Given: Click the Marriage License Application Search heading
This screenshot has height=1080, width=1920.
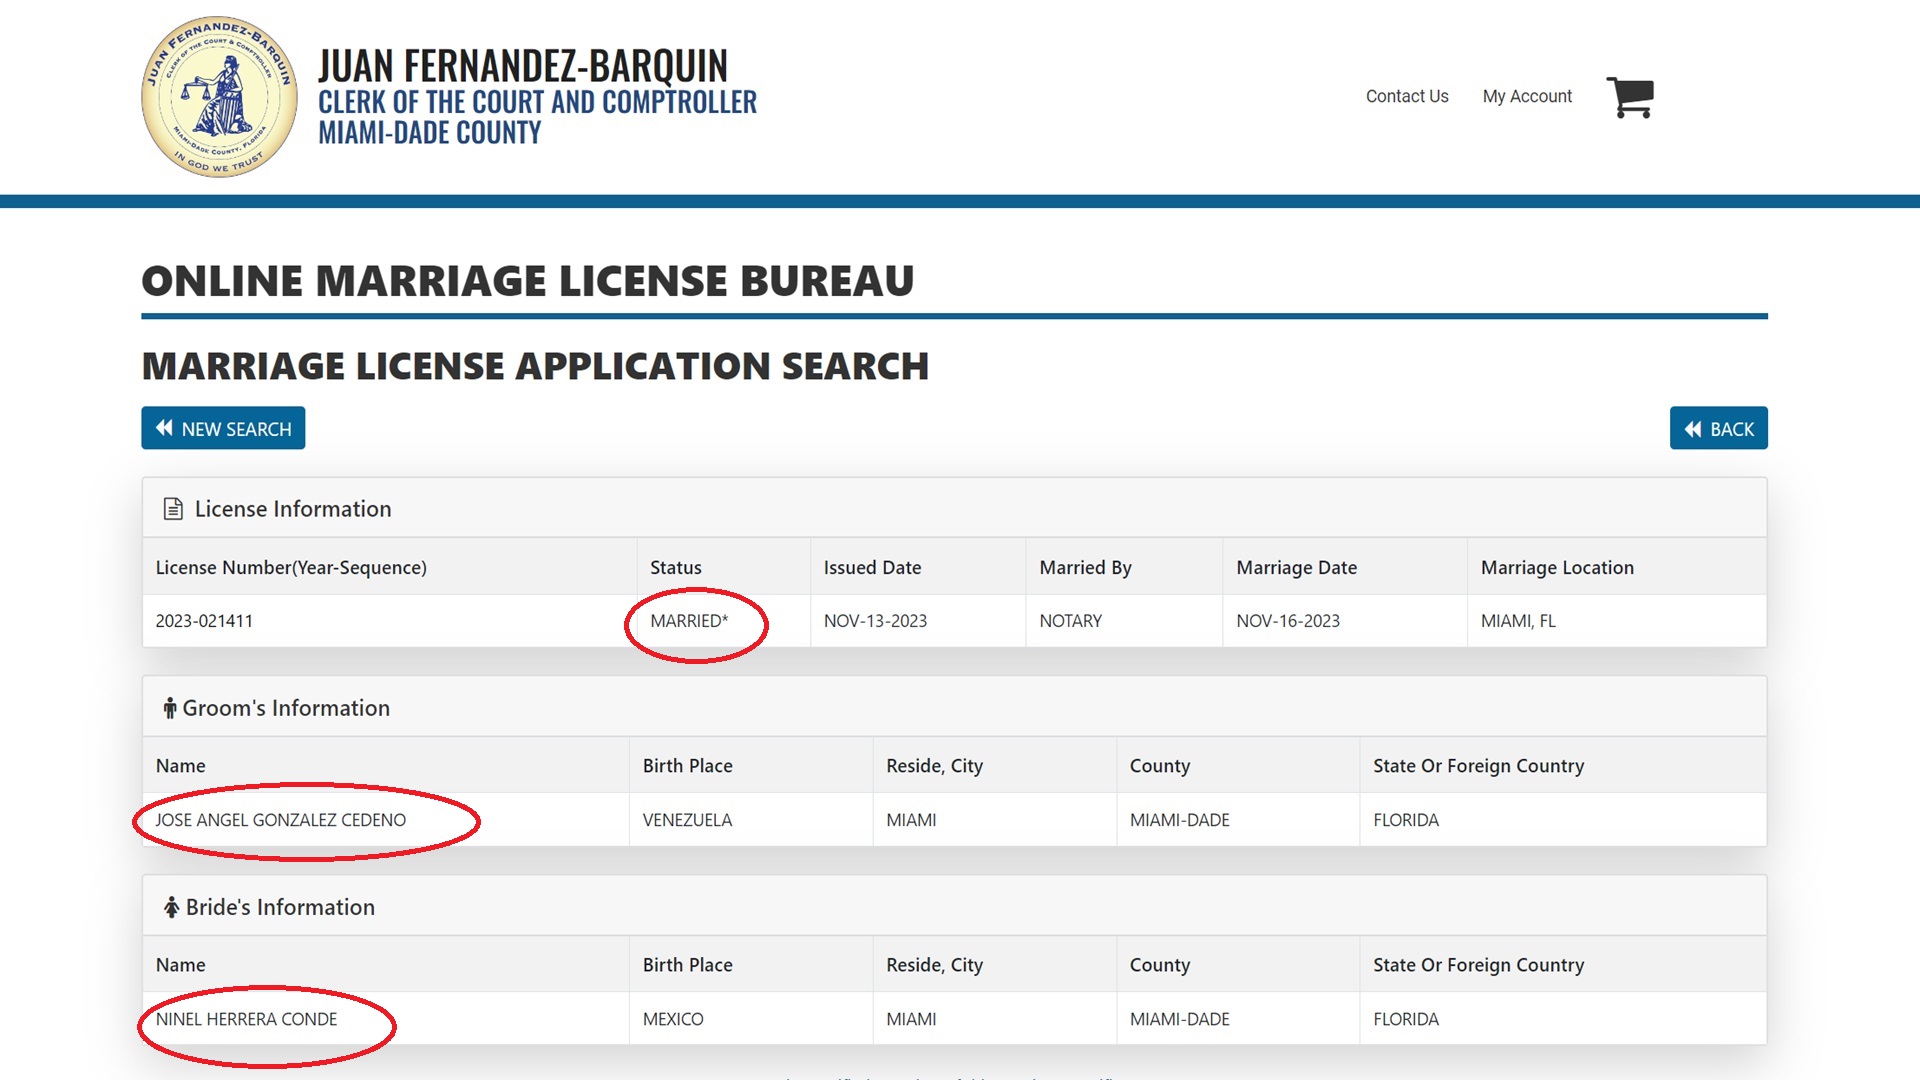Looking at the screenshot, I should pos(535,366).
